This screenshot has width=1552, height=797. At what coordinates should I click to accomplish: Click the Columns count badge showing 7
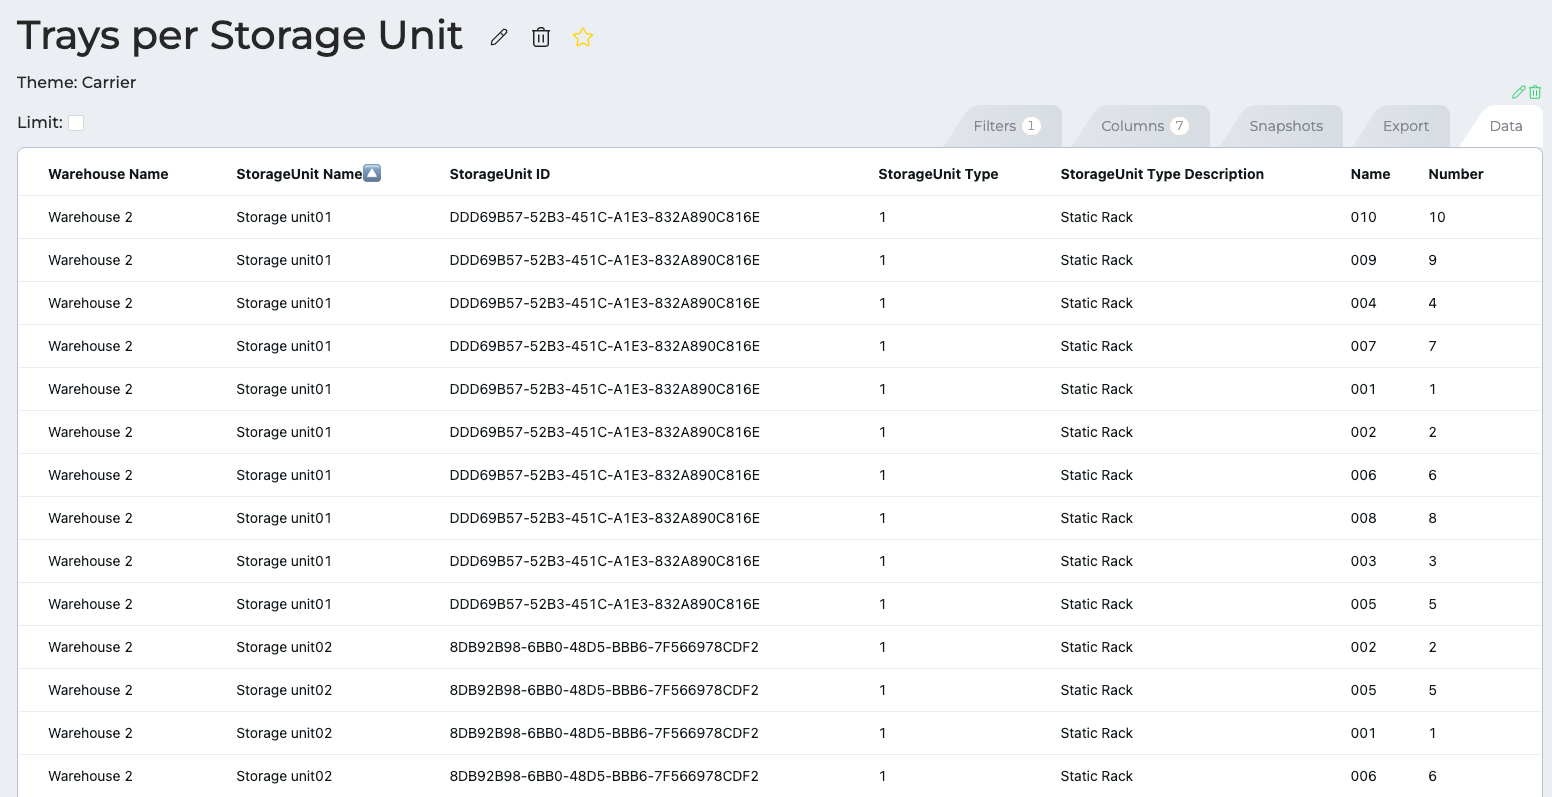1180,126
